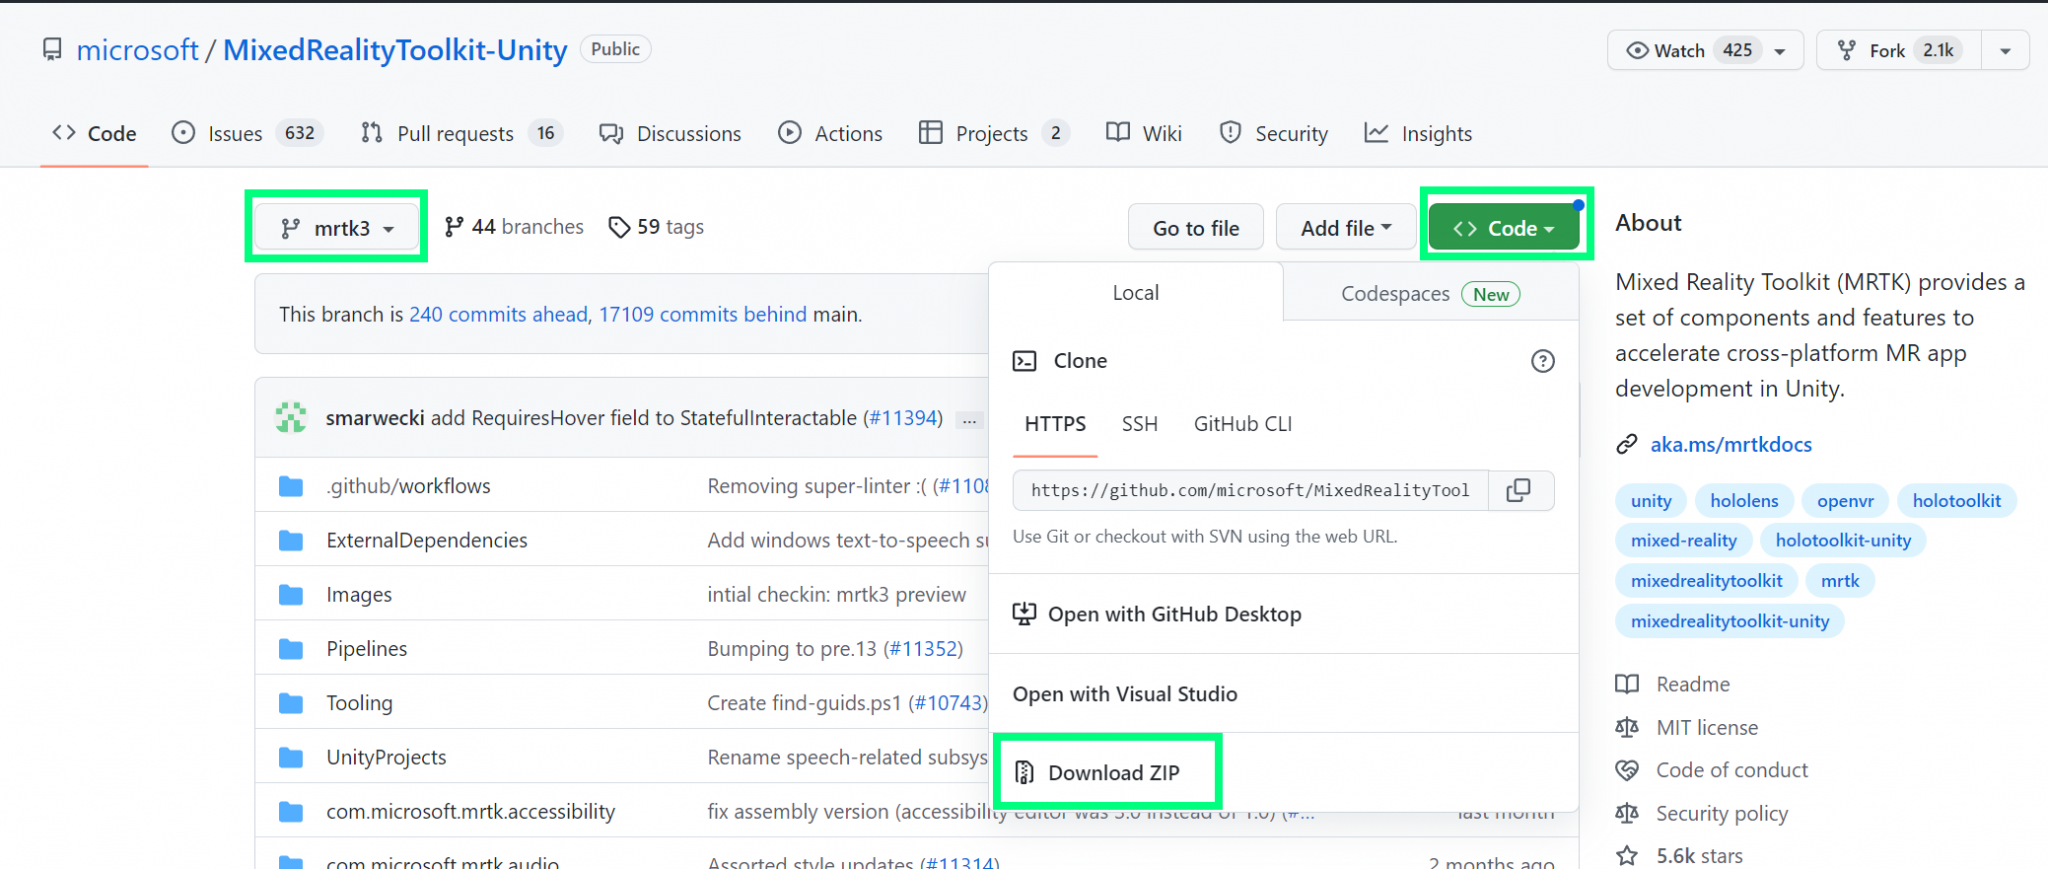Select the hololens topic tag
Image resolution: width=2048 pixels, height=869 pixels.
(x=1743, y=501)
